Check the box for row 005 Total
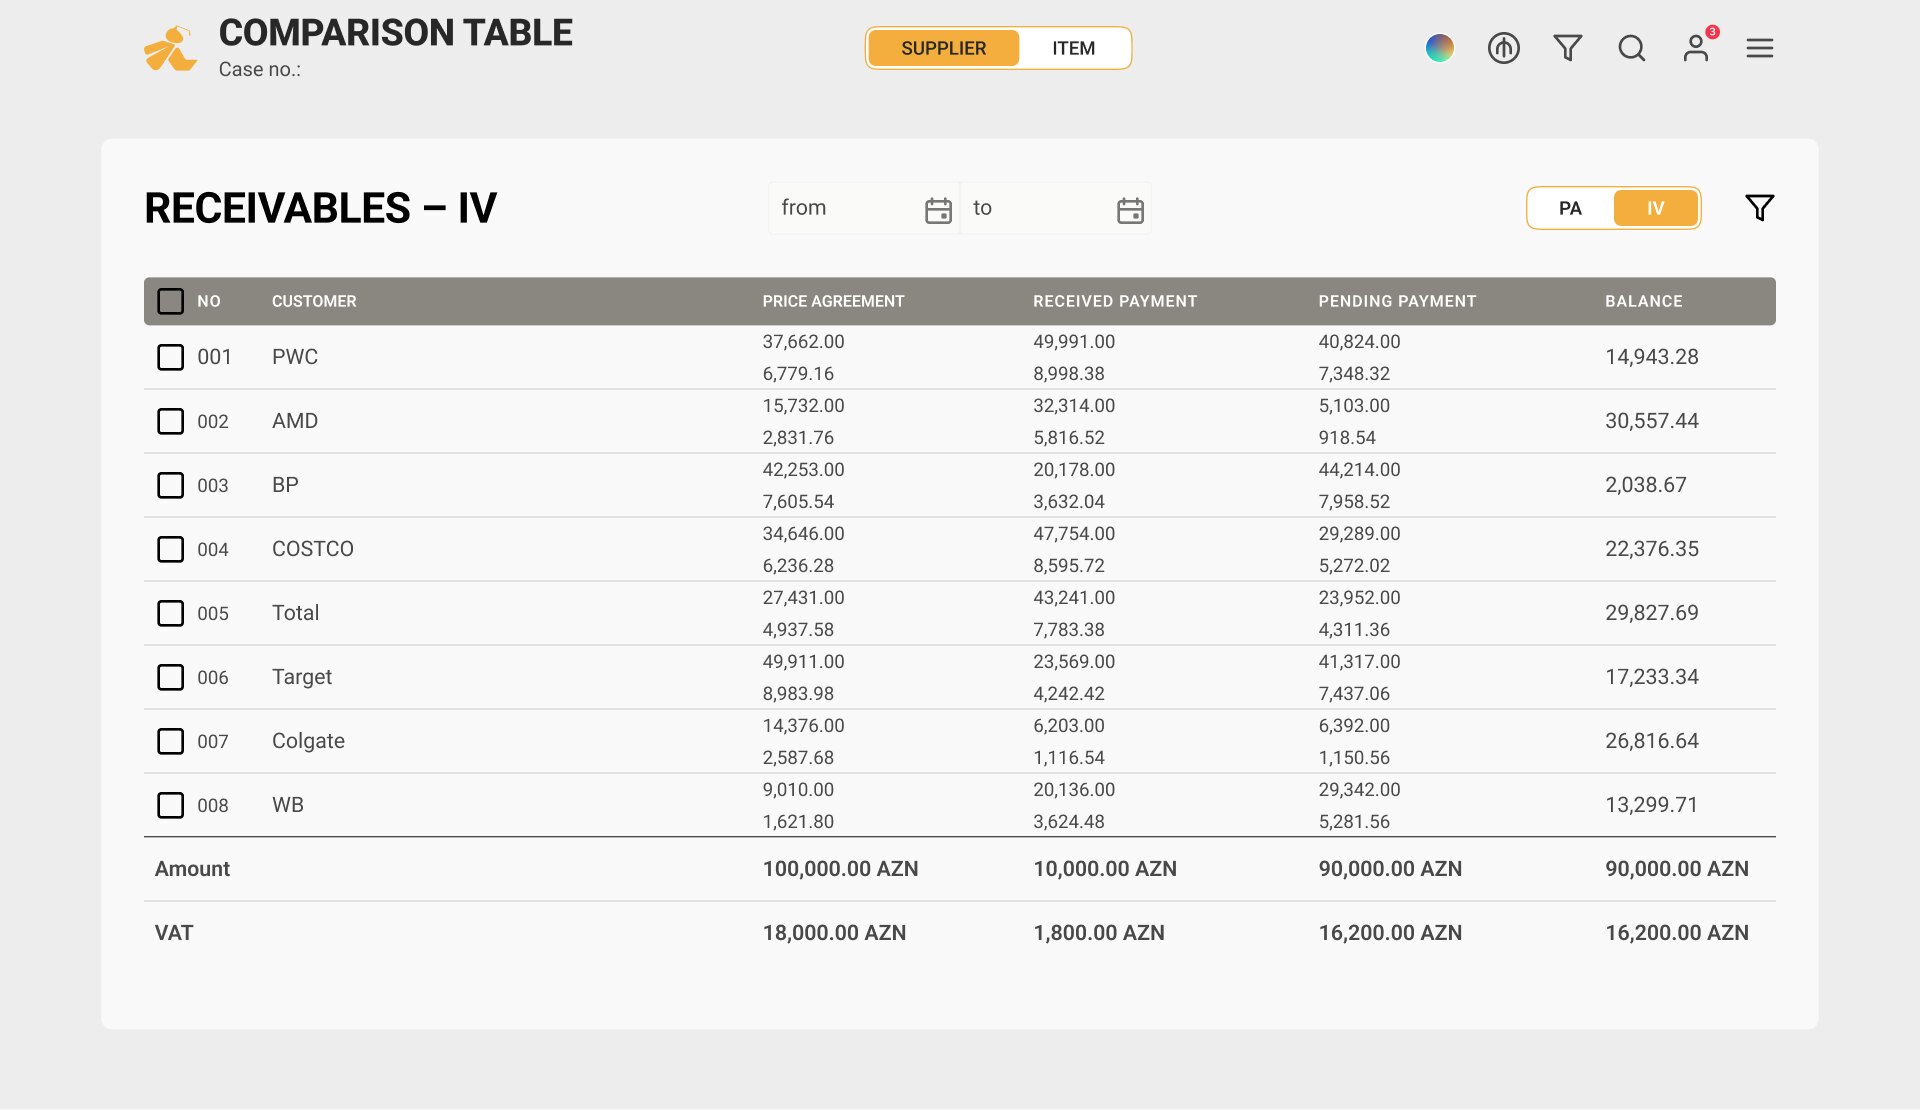The image size is (1920, 1110). (x=171, y=613)
